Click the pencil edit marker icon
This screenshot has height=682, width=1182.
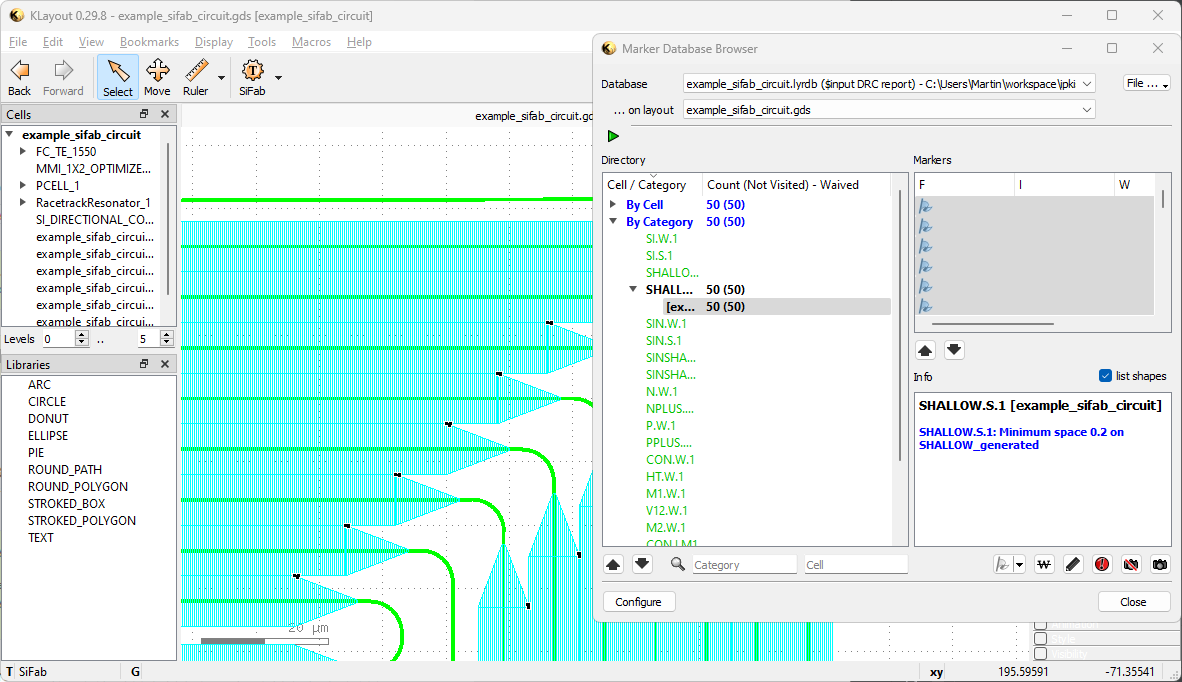coord(1073,564)
